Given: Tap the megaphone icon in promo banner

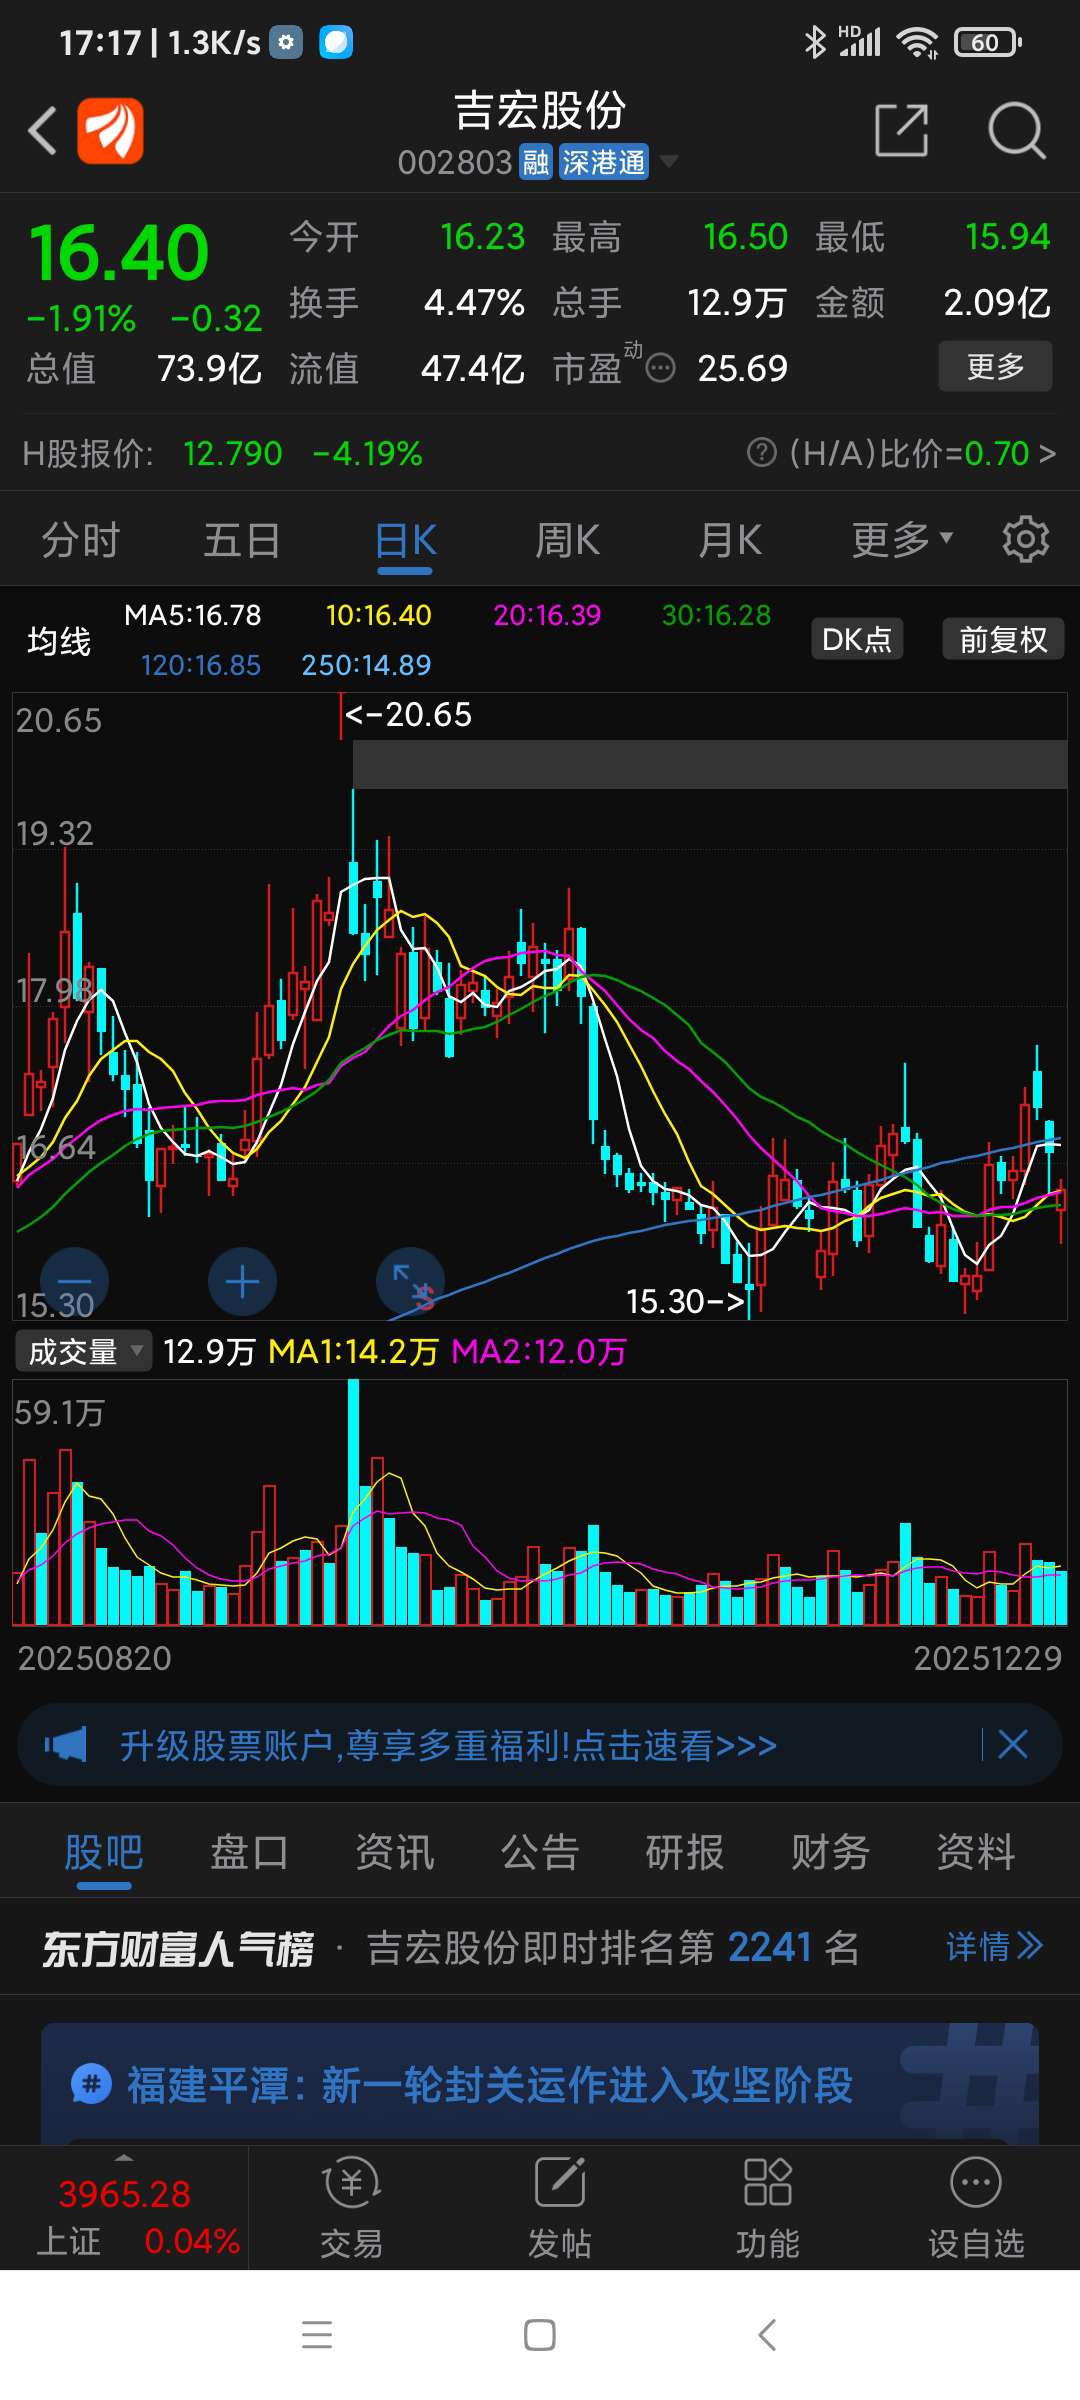Looking at the screenshot, I should [x=65, y=1745].
